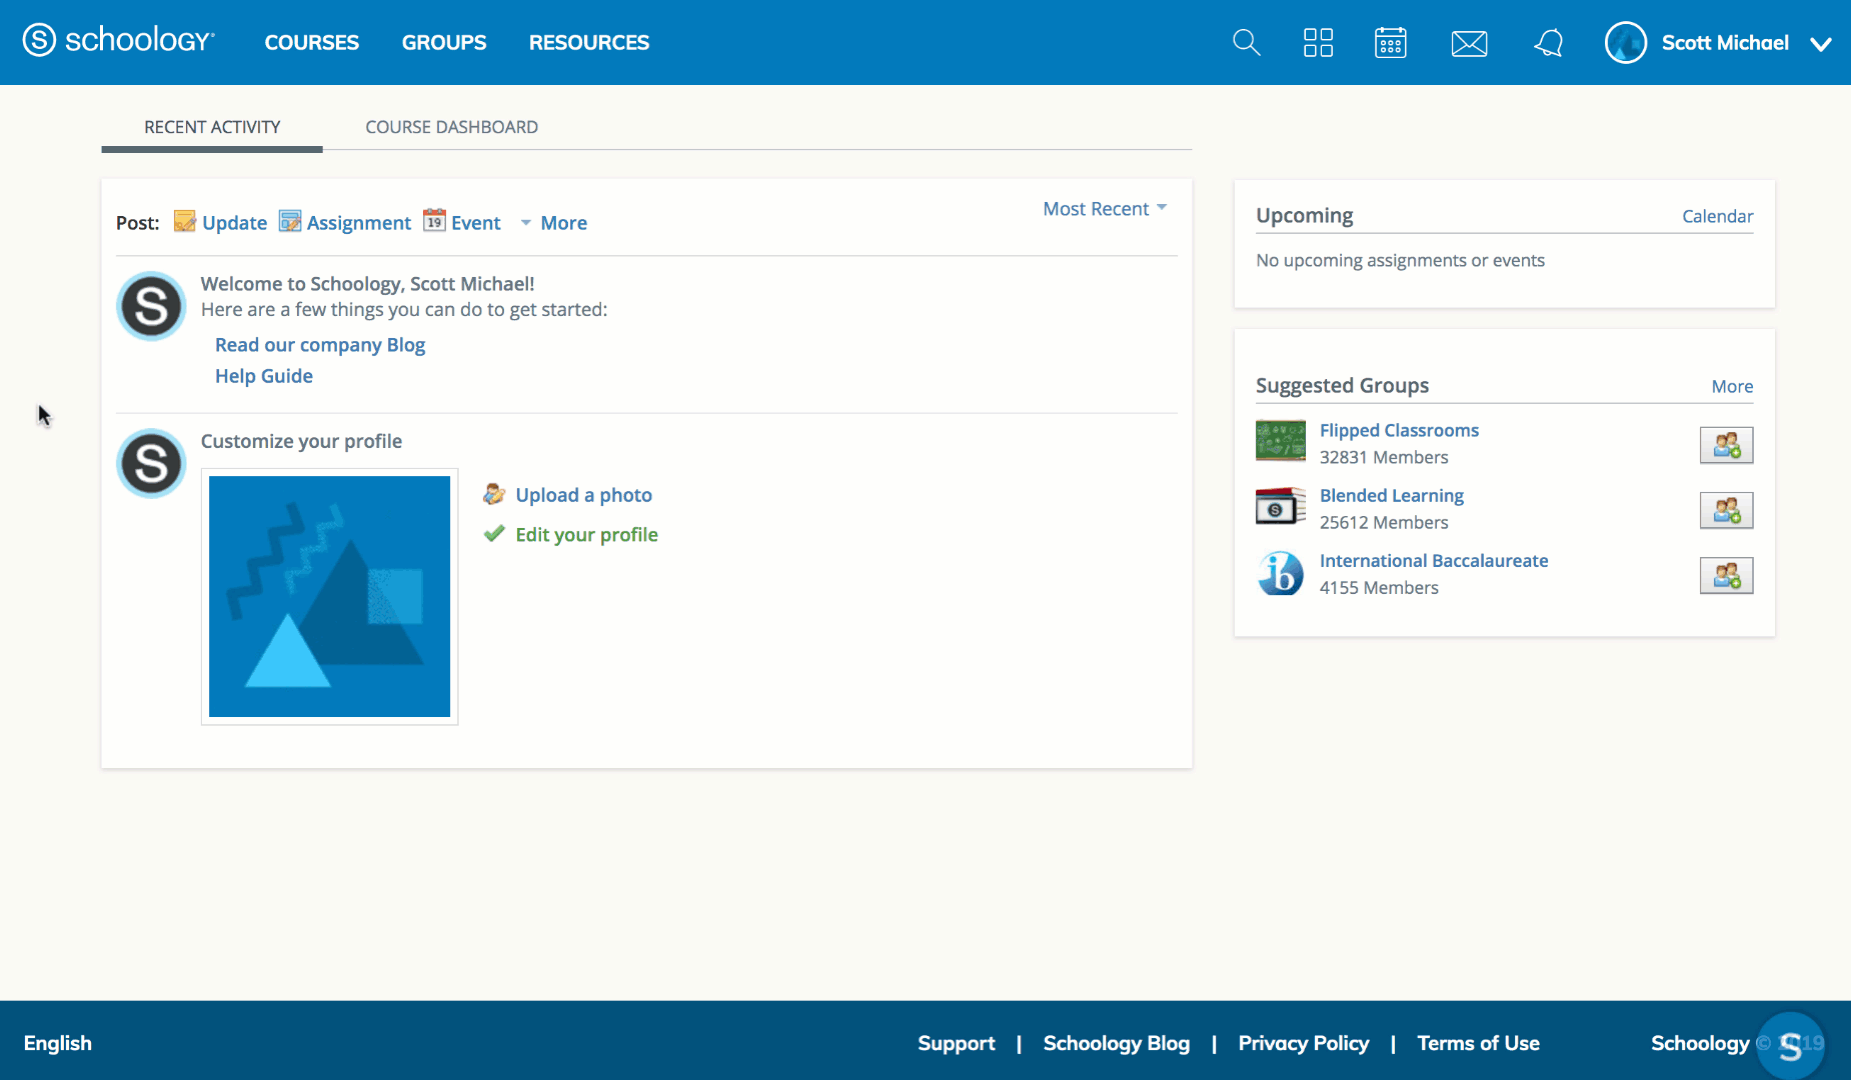Click the Schoology logo in header
Image resolution: width=1851 pixels, height=1080 pixels.
click(118, 41)
